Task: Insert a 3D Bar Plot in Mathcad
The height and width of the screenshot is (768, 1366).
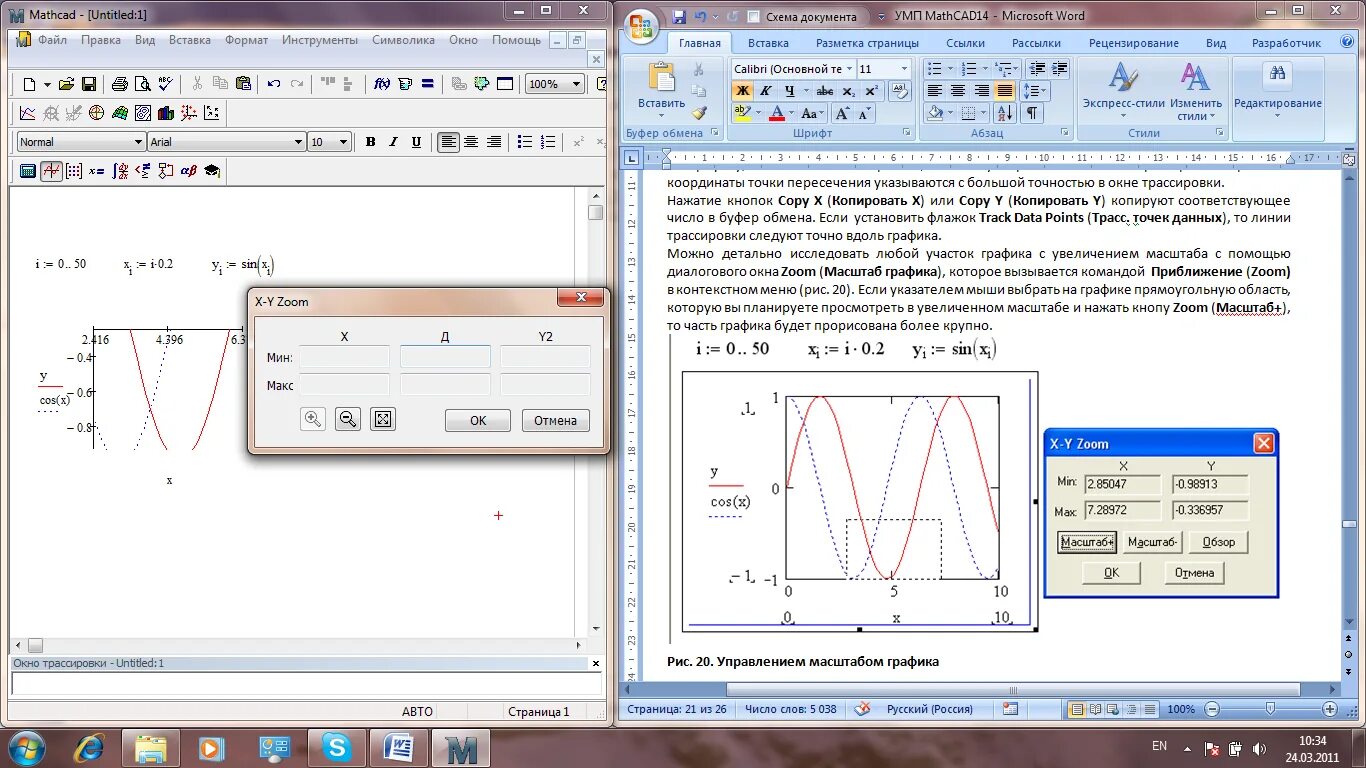Action: pos(165,113)
